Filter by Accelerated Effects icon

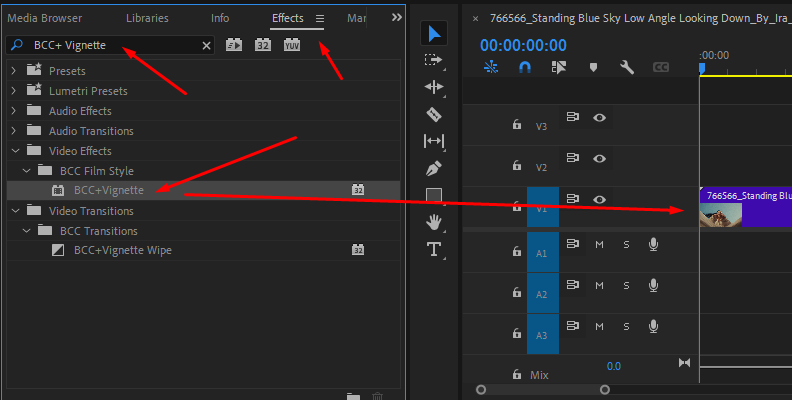233,45
